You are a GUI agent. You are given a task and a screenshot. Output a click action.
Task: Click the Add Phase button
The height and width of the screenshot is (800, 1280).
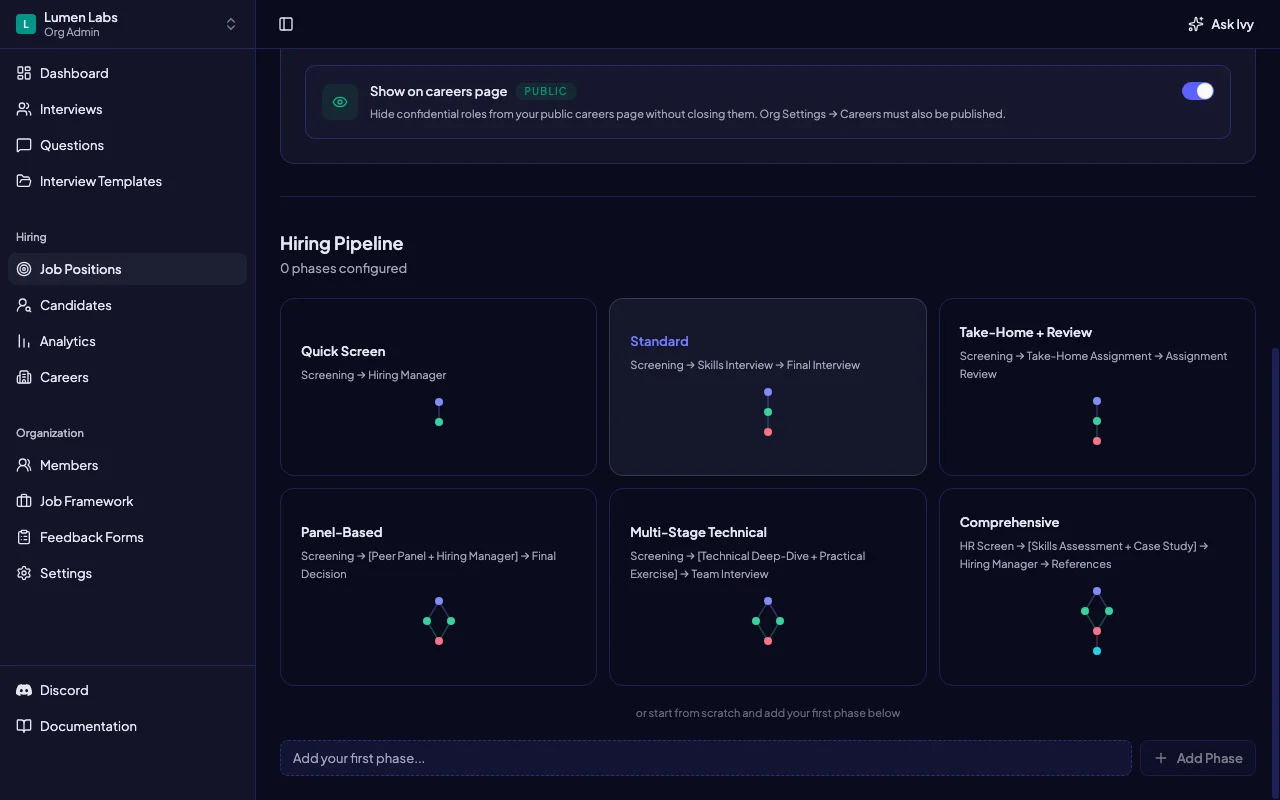click(1198, 758)
